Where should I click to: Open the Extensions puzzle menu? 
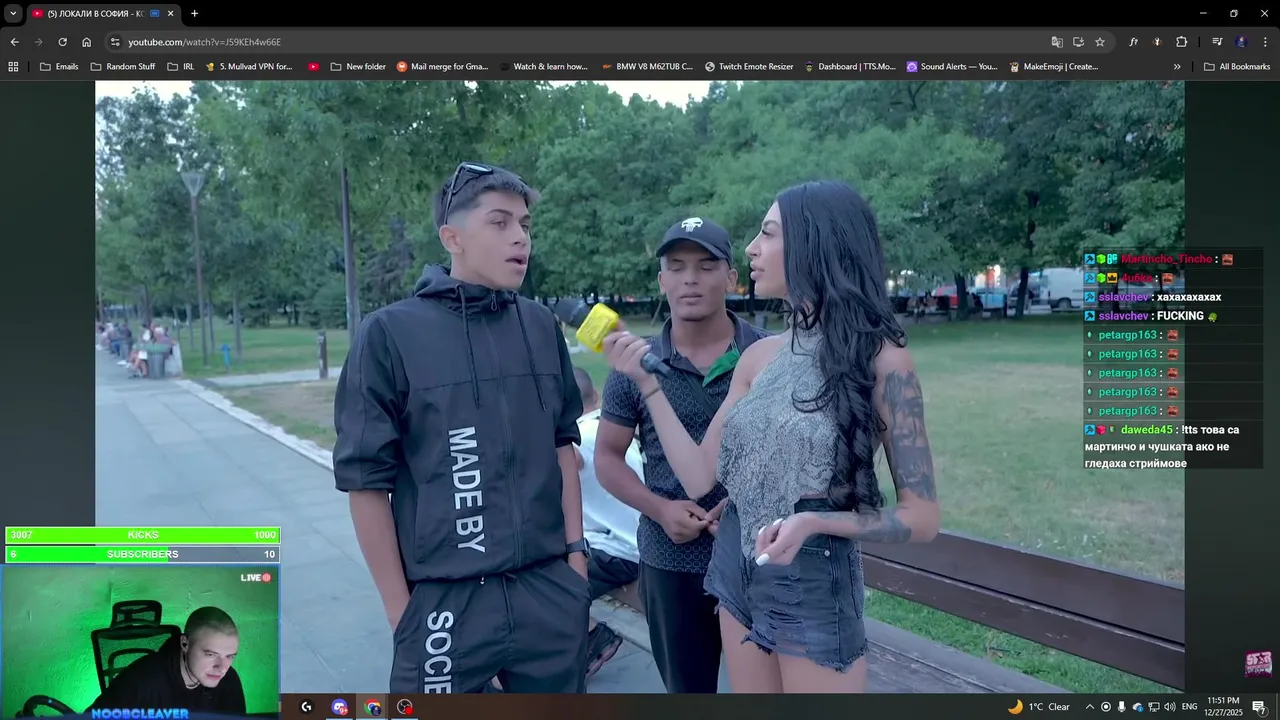pos(1181,42)
